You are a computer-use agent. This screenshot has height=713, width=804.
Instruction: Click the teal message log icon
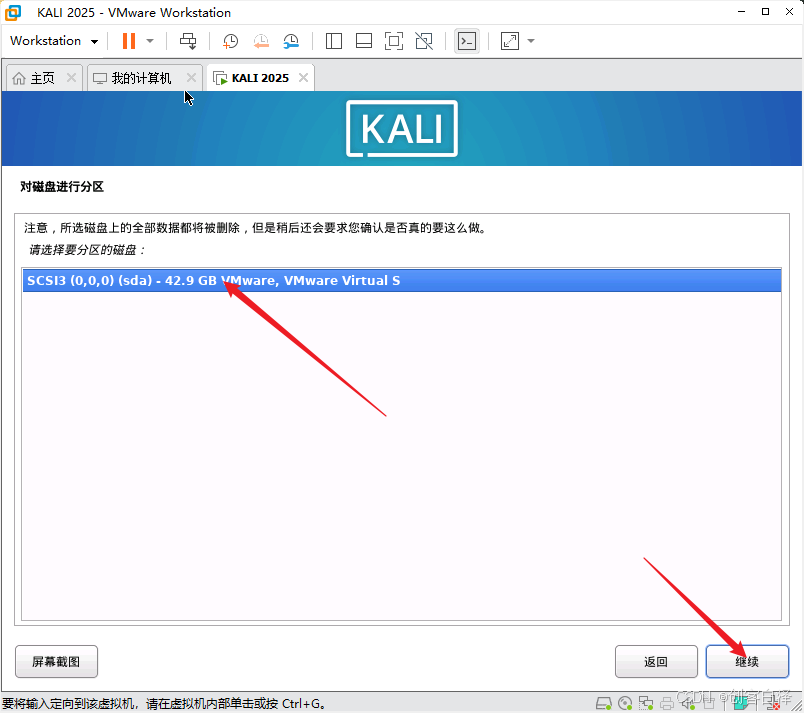point(740,704)
